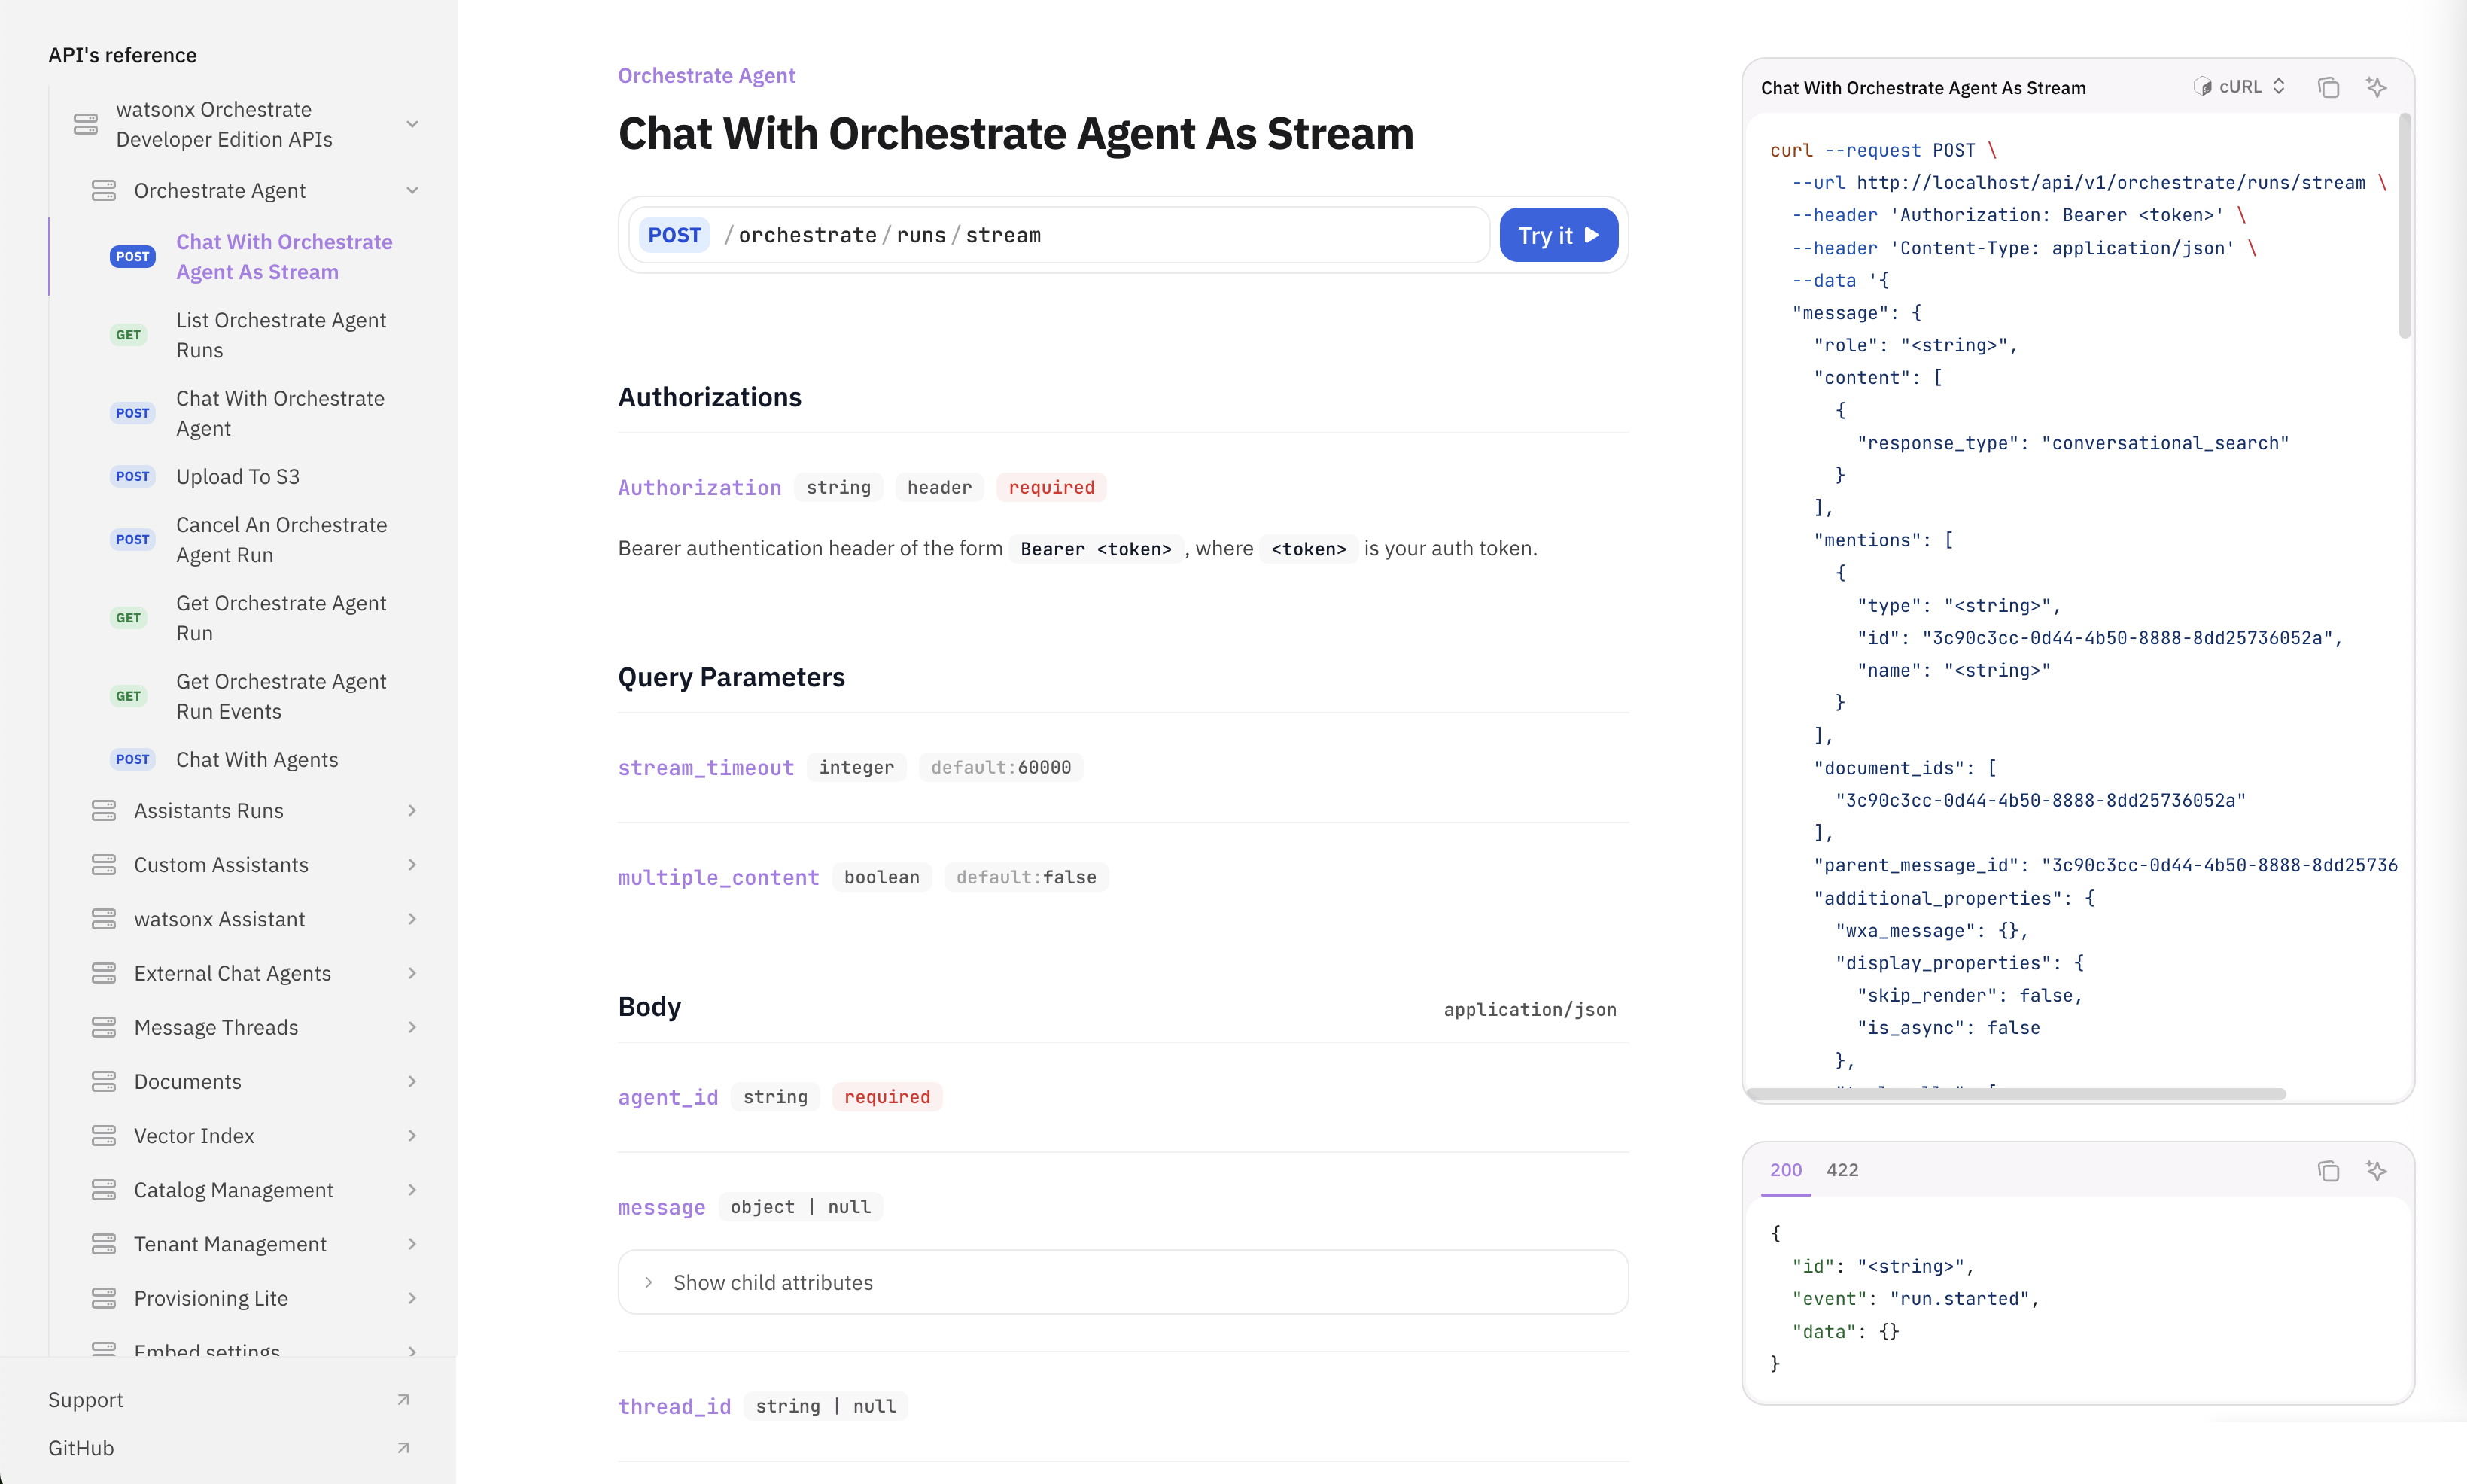Click the watsonx Orchestrate Developer Edition APIs icon
Image resolution: width=2467 pixels, height=1484 pixels.
click(86, 124)
